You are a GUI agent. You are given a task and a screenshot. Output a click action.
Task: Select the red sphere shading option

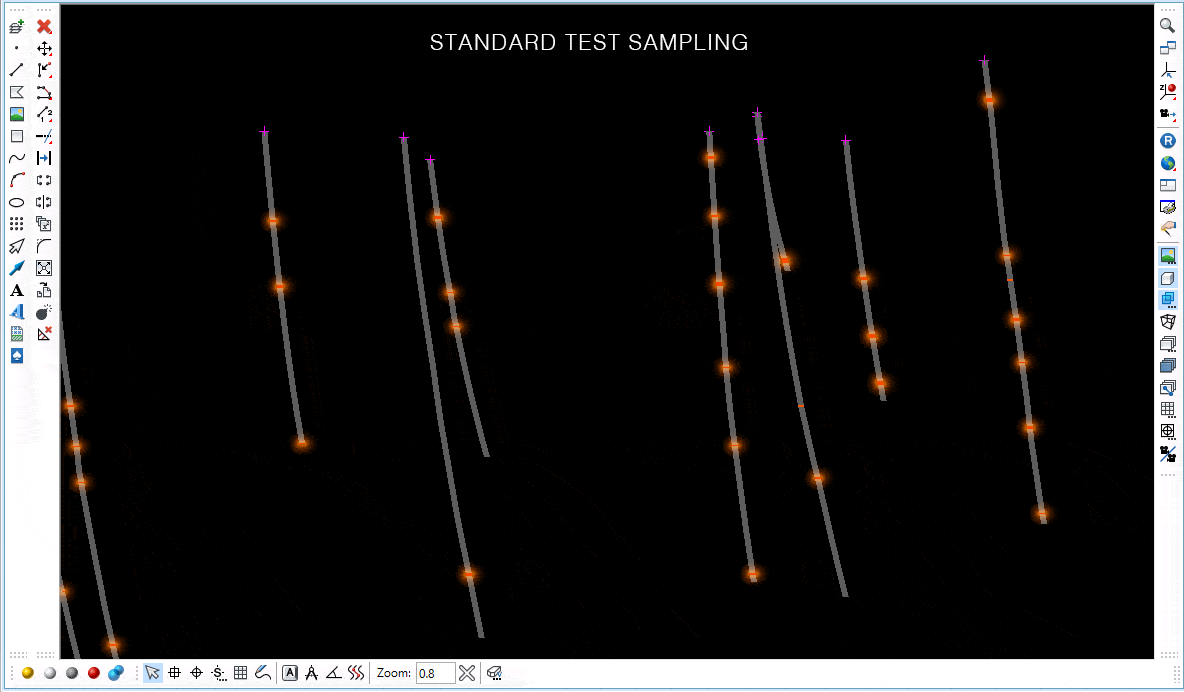click(x=94, y=672)
